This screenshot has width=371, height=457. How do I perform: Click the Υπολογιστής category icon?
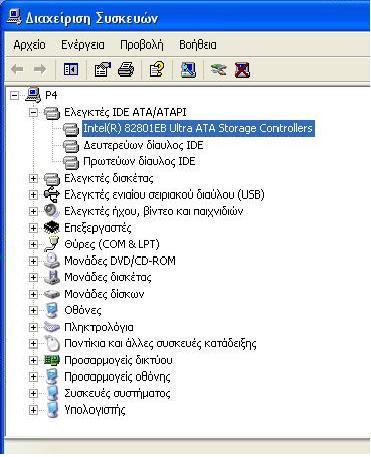tap(52, 410)
